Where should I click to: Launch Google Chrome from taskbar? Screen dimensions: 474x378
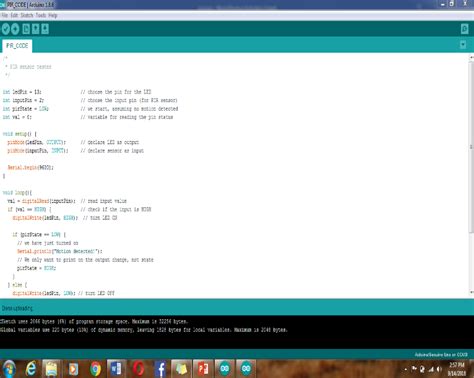(95, 369)
